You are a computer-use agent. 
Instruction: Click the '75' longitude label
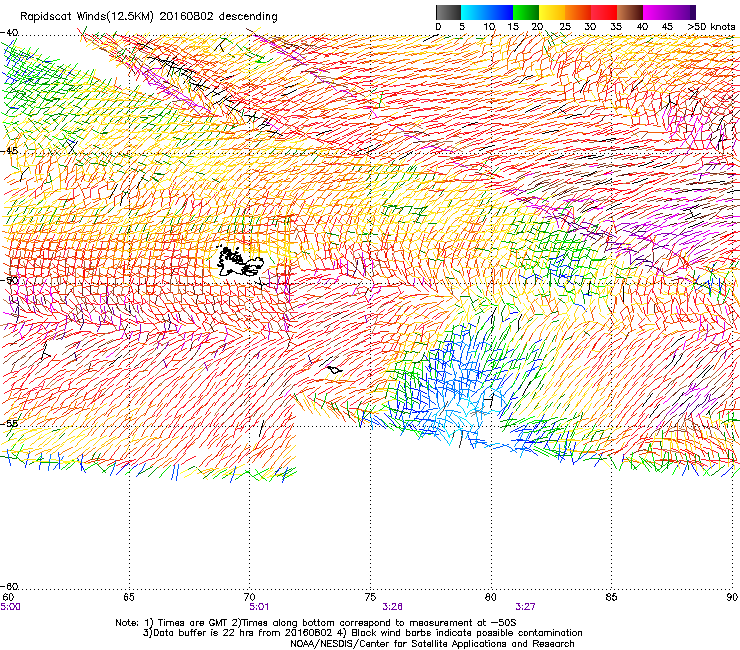tap(370, 597)
